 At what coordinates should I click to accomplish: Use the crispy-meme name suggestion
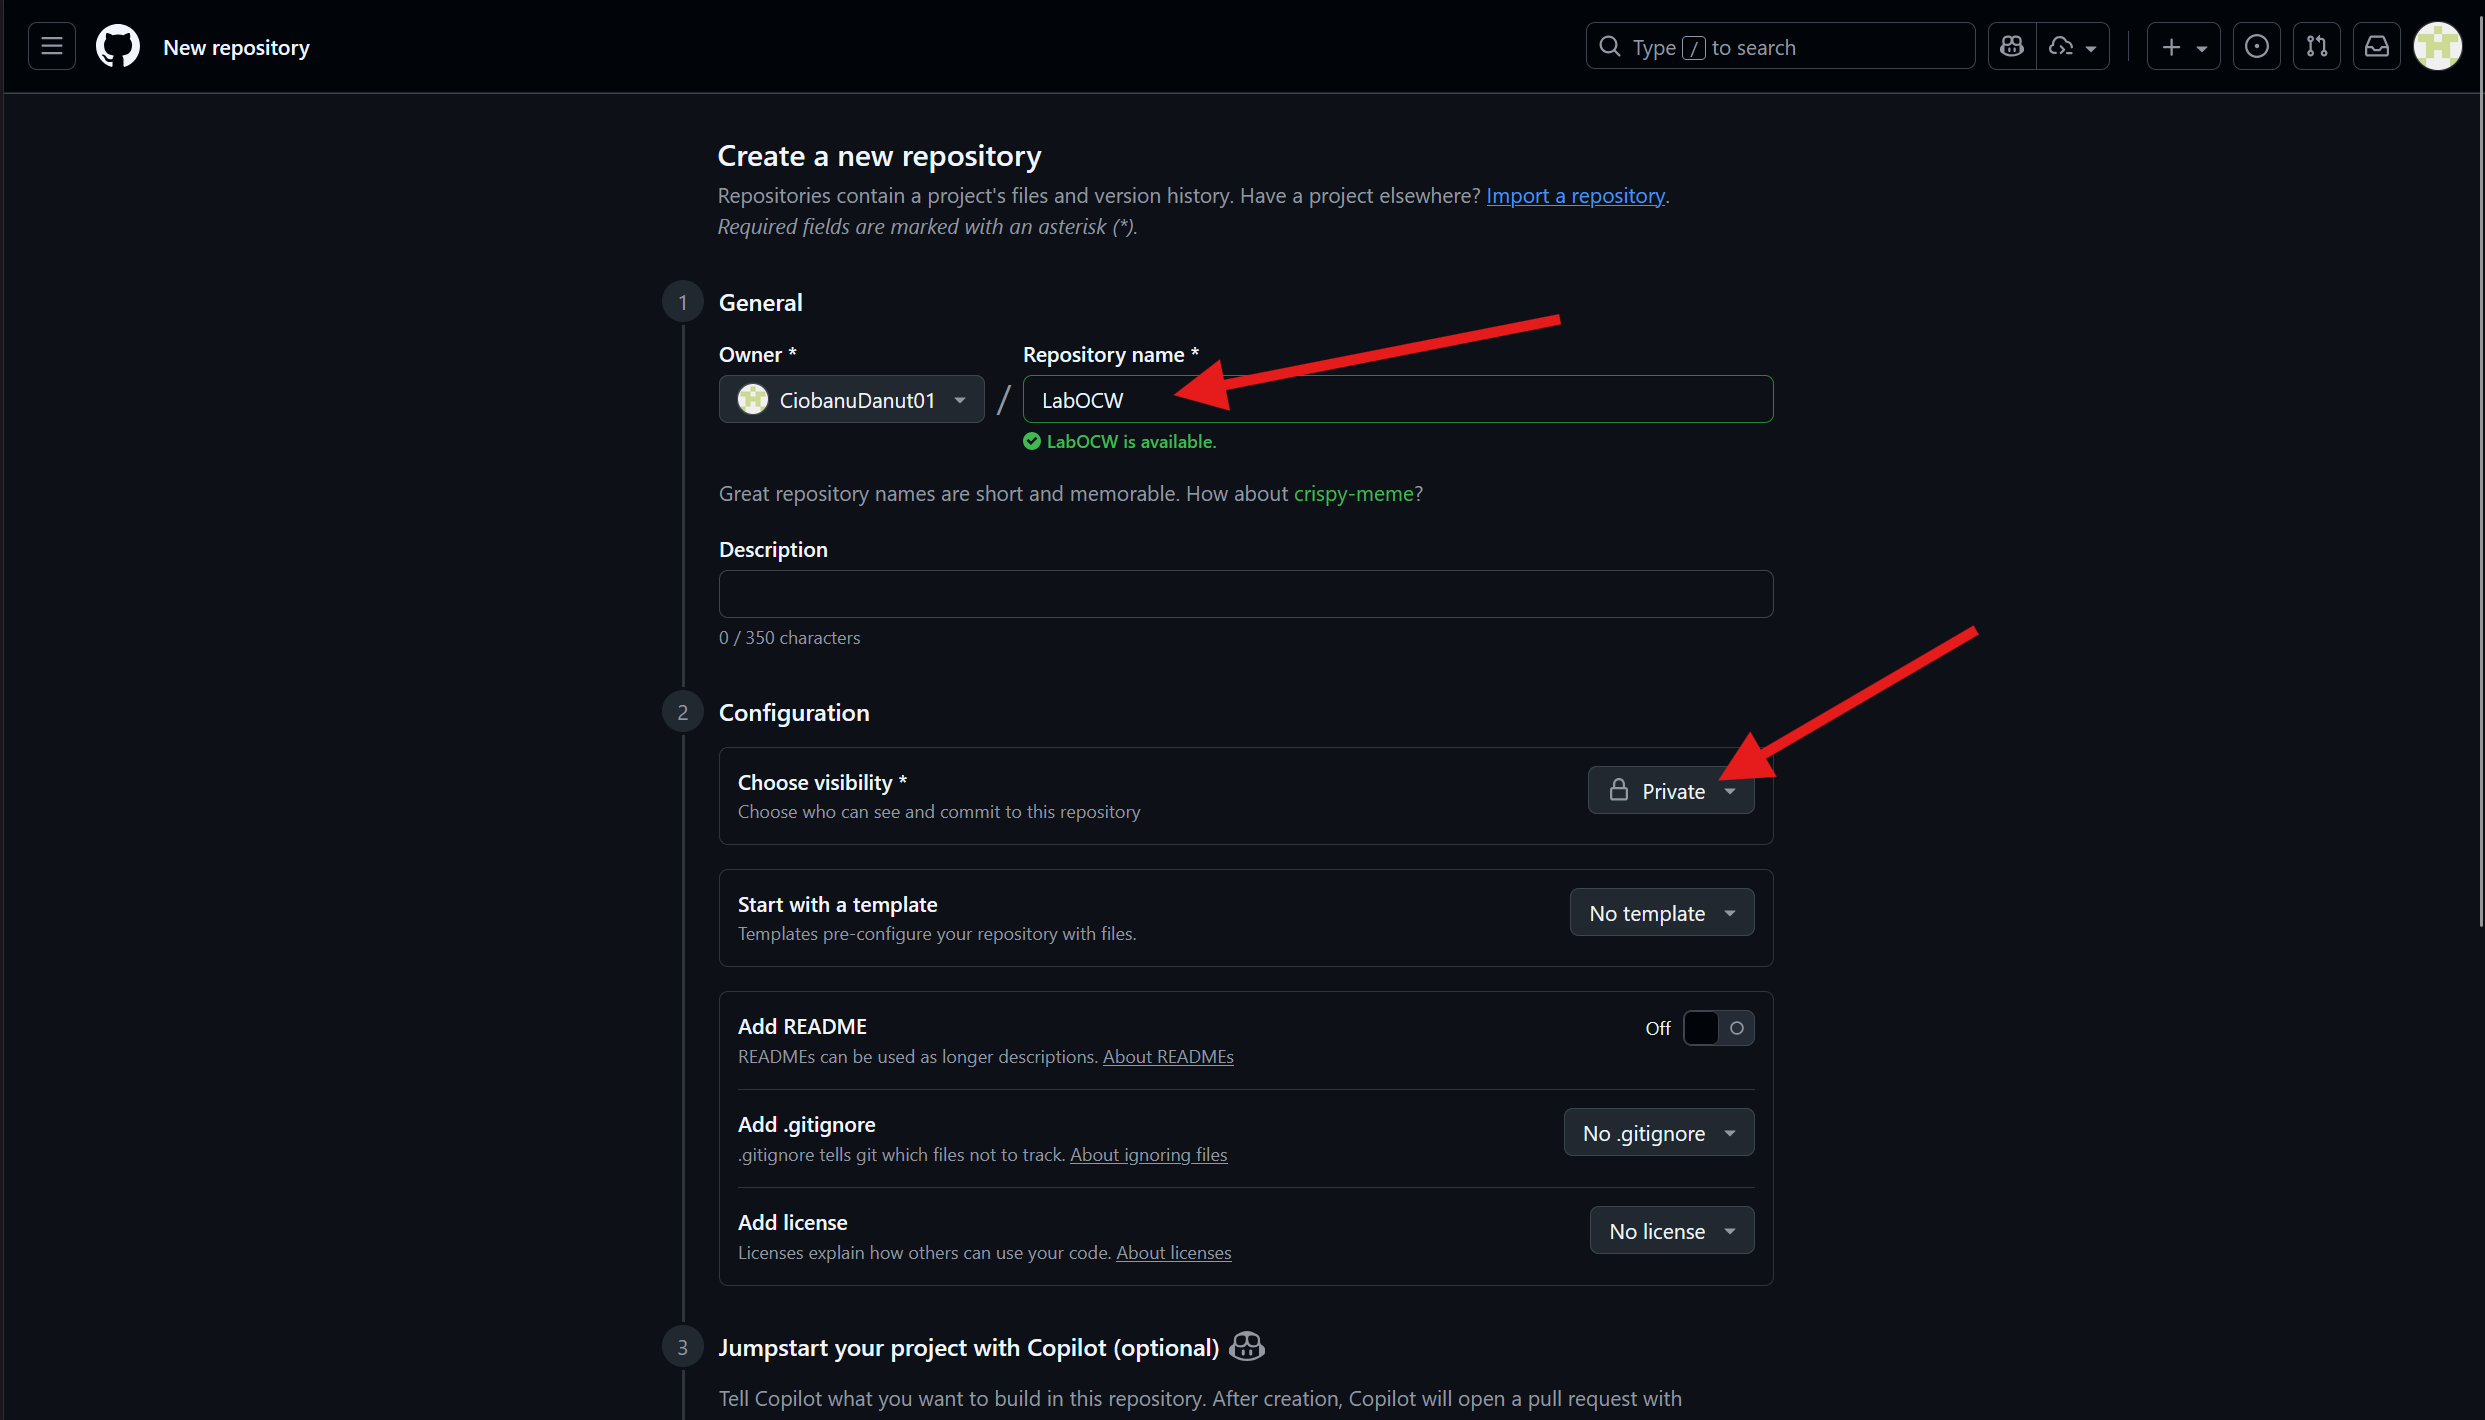click(1353, 494)
